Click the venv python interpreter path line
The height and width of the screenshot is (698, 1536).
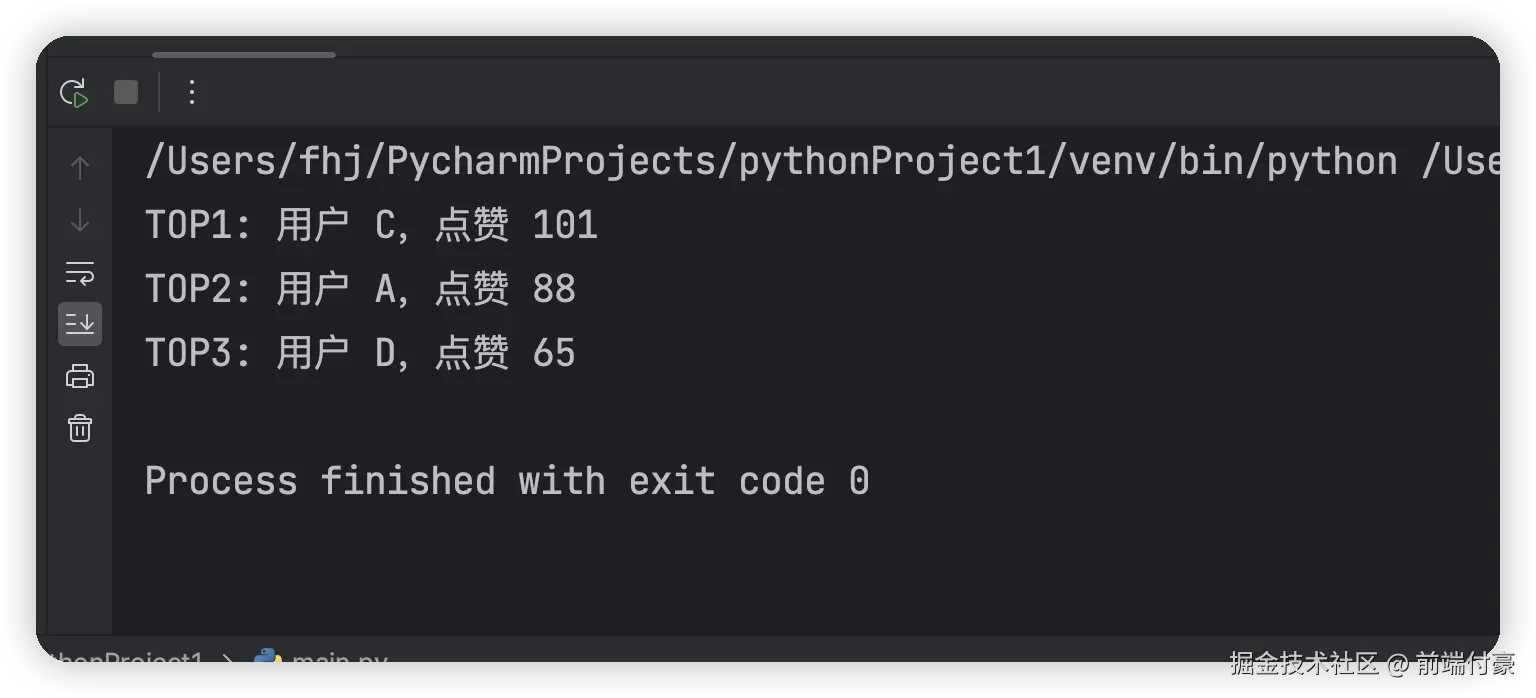820,161
